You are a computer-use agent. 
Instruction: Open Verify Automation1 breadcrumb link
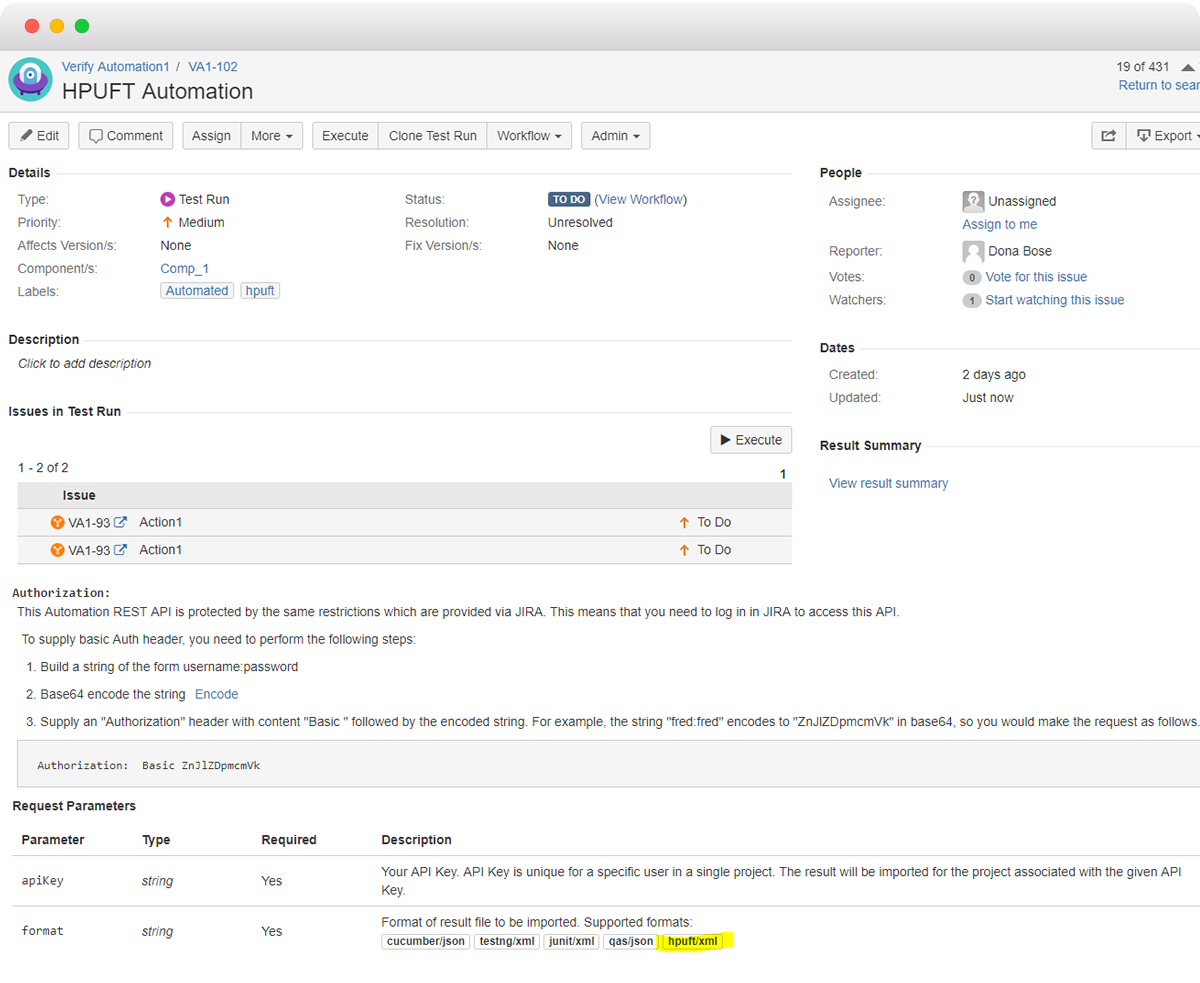(116, 67)
